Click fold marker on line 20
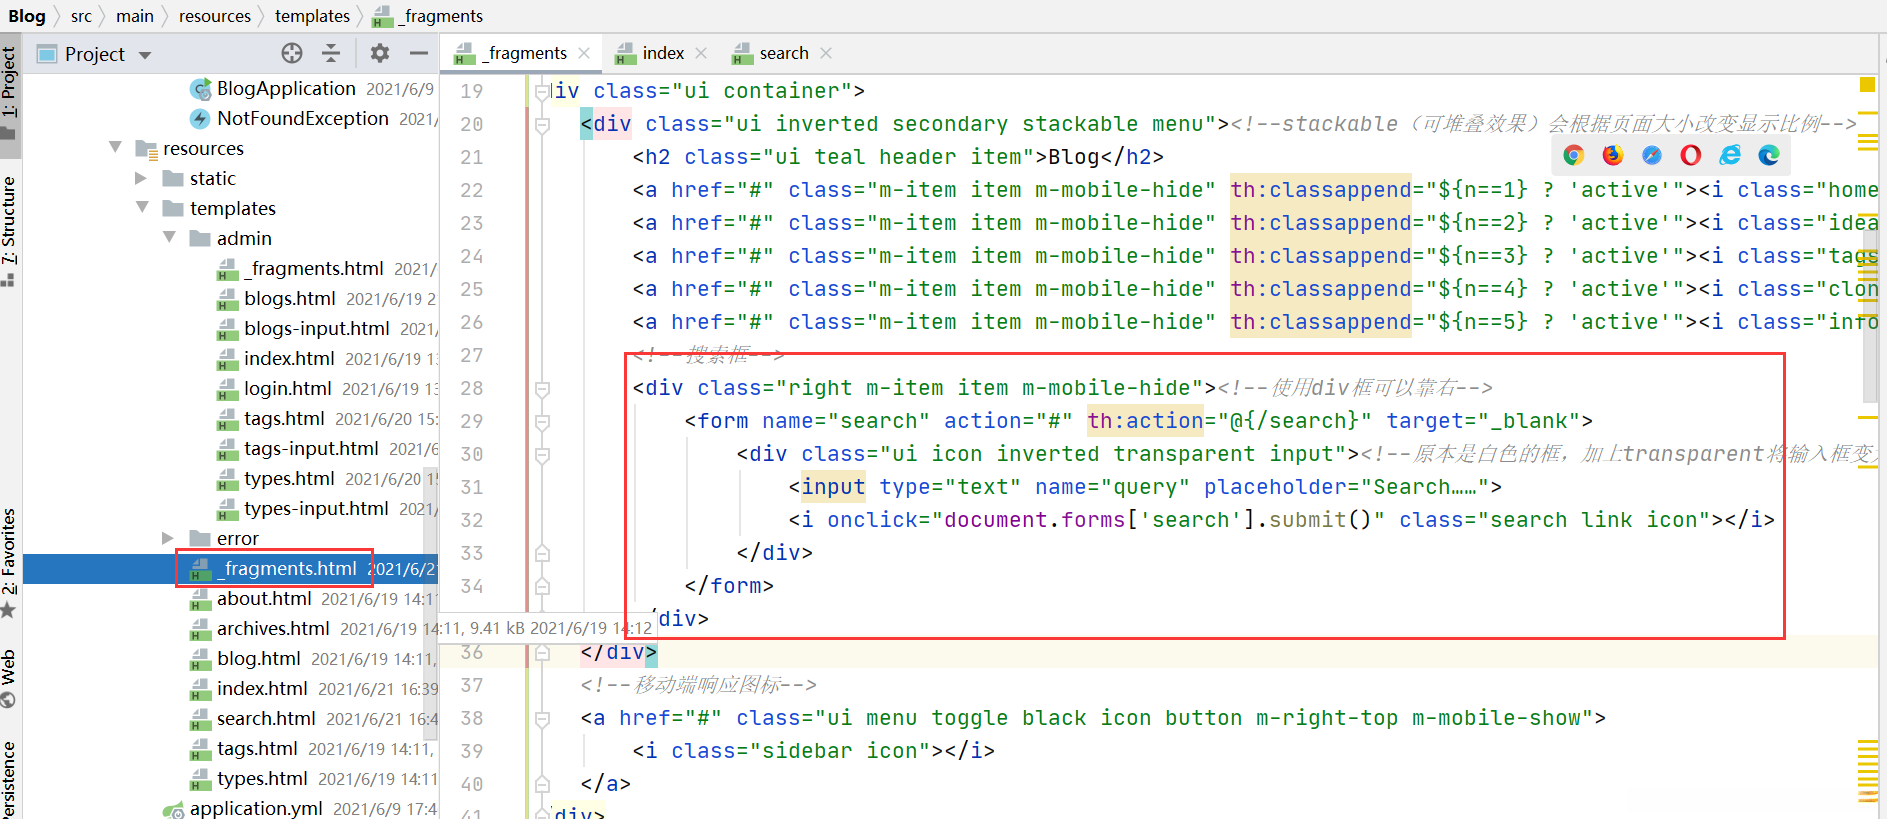 pyautogui.click(x=542, y=124)
